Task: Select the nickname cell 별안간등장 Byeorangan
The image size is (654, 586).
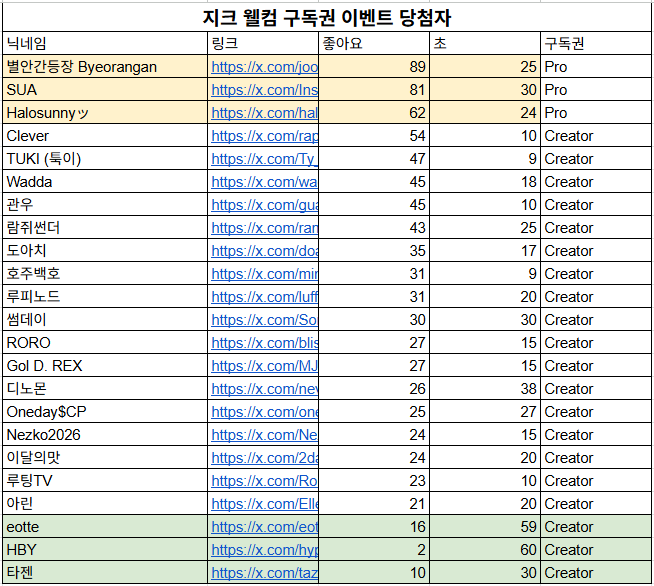Action: [x=105, y=66]
